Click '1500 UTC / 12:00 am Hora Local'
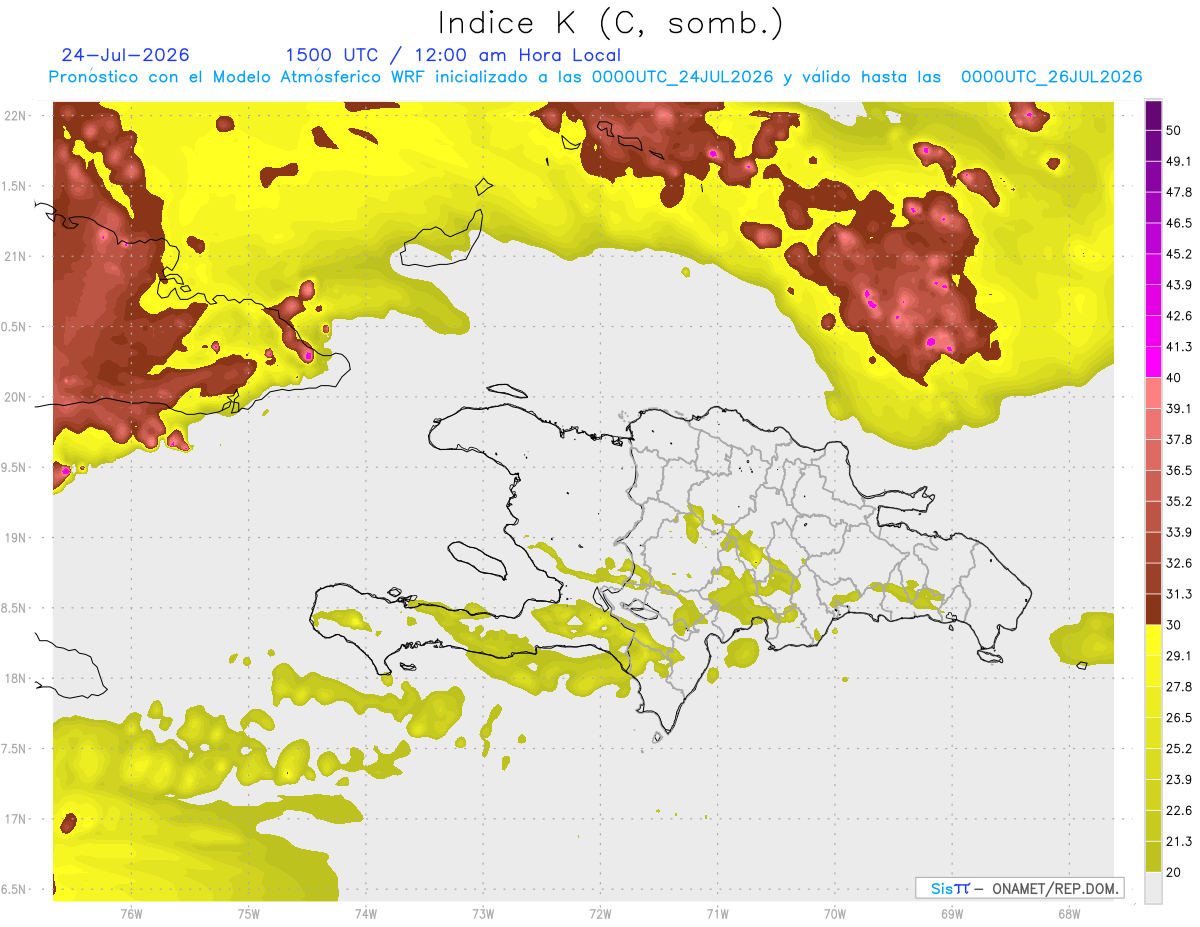This screenshot has width=1200, height=927. point(453,55)
